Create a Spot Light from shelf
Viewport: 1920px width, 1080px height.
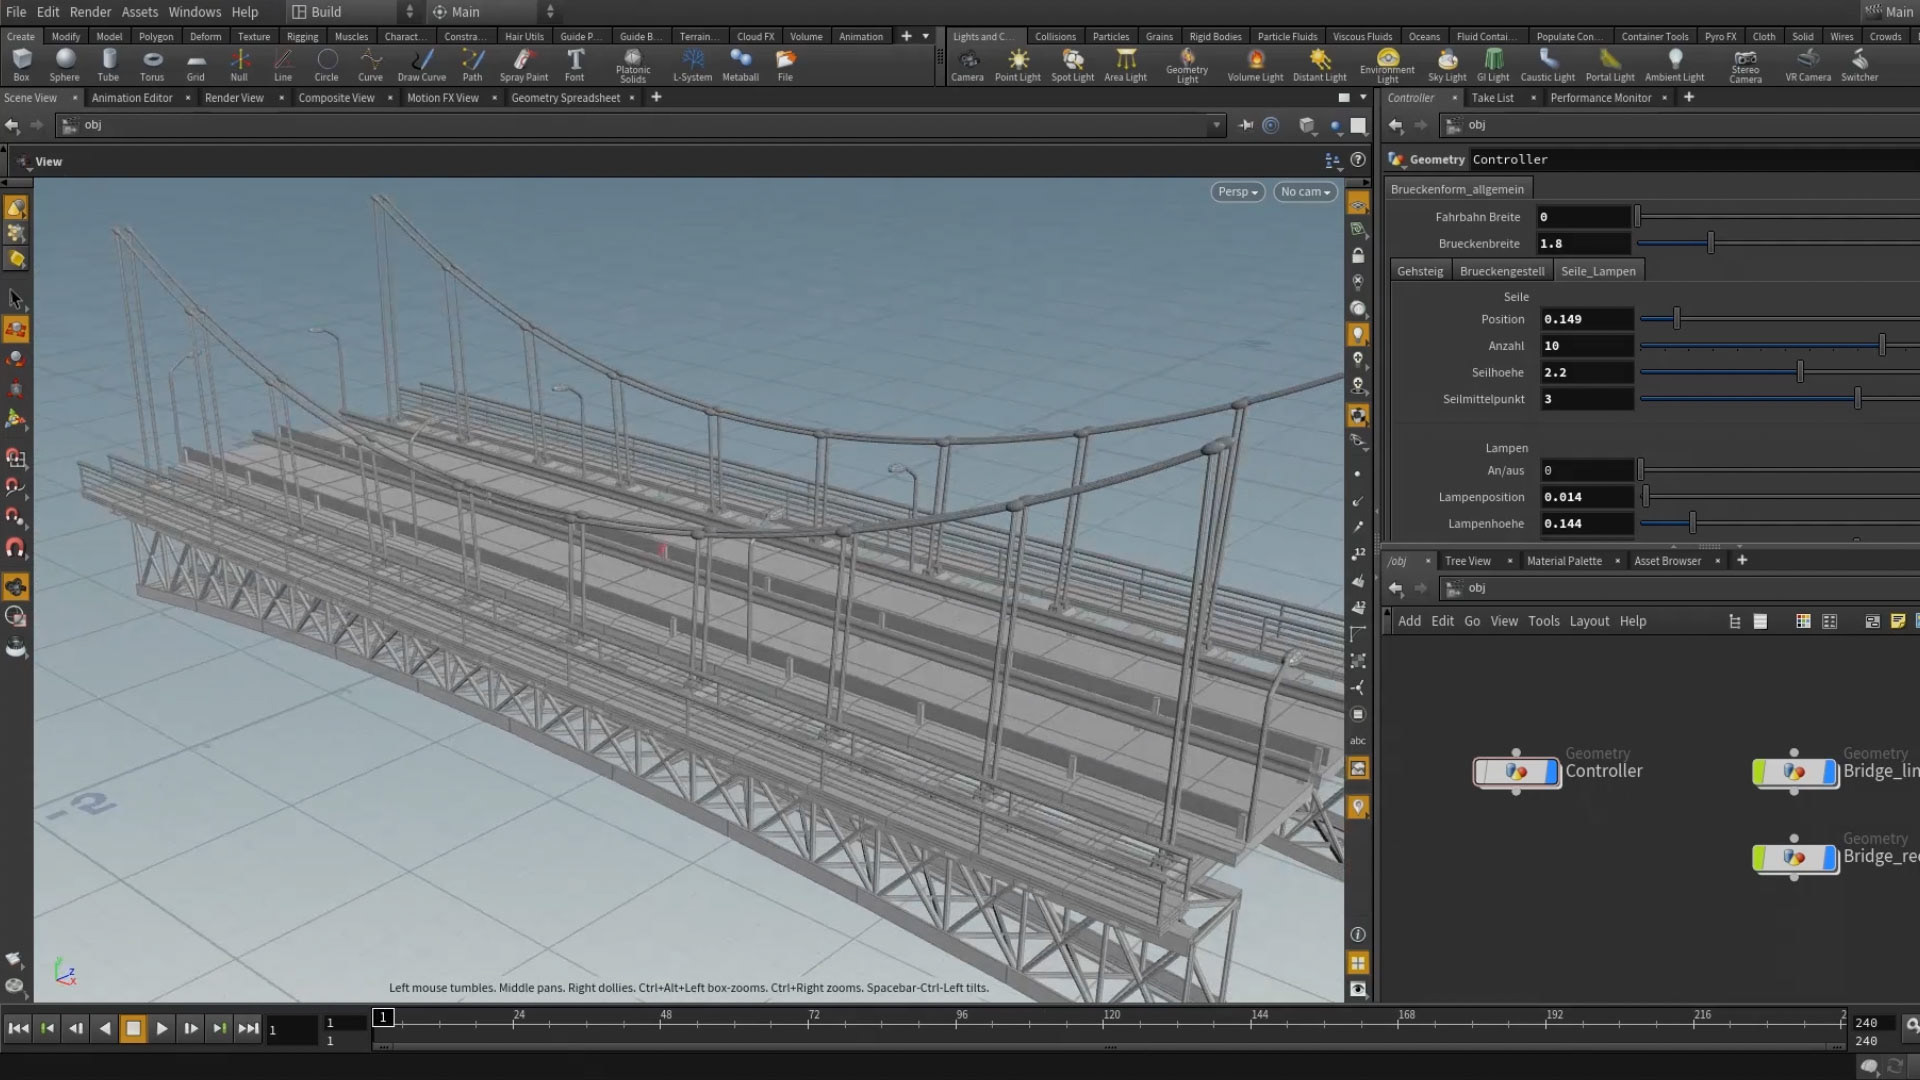coord(1072,64)
